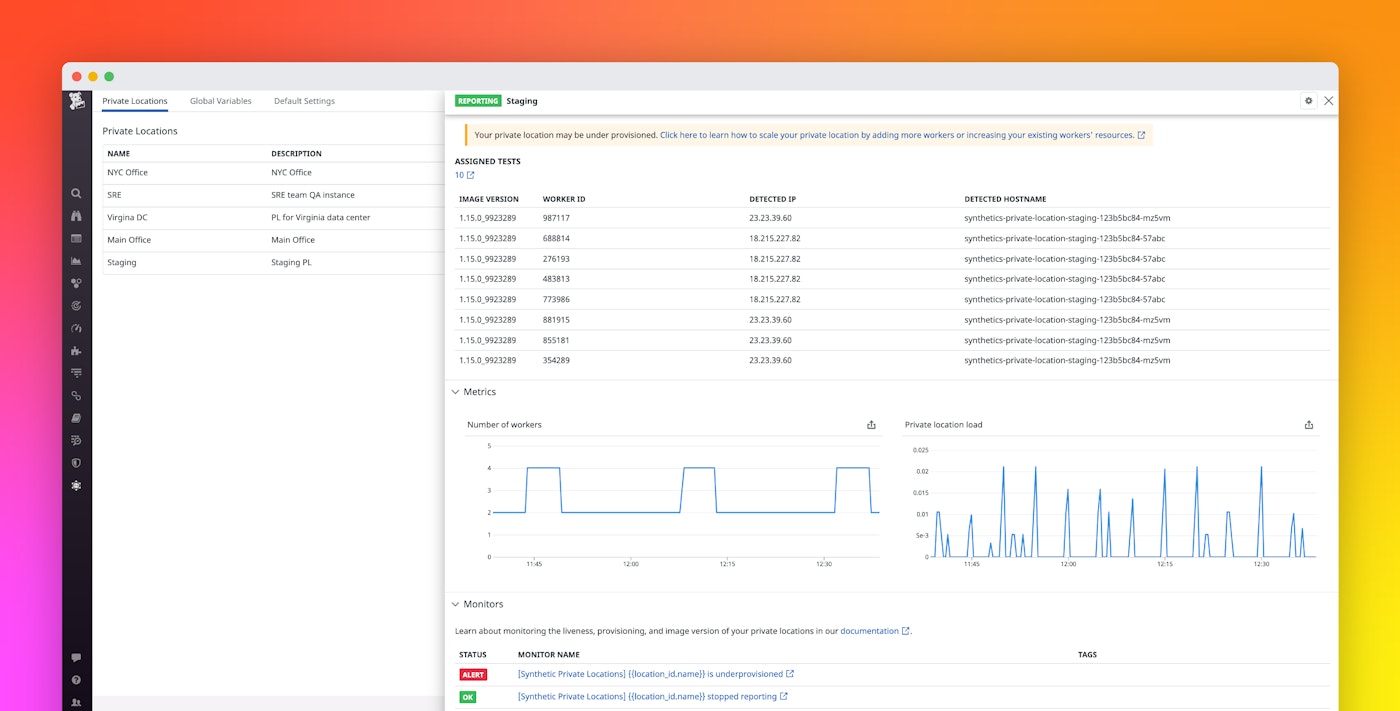Select the NYC Office private location row
The image size is (1400, 711).
pos(127,172)
